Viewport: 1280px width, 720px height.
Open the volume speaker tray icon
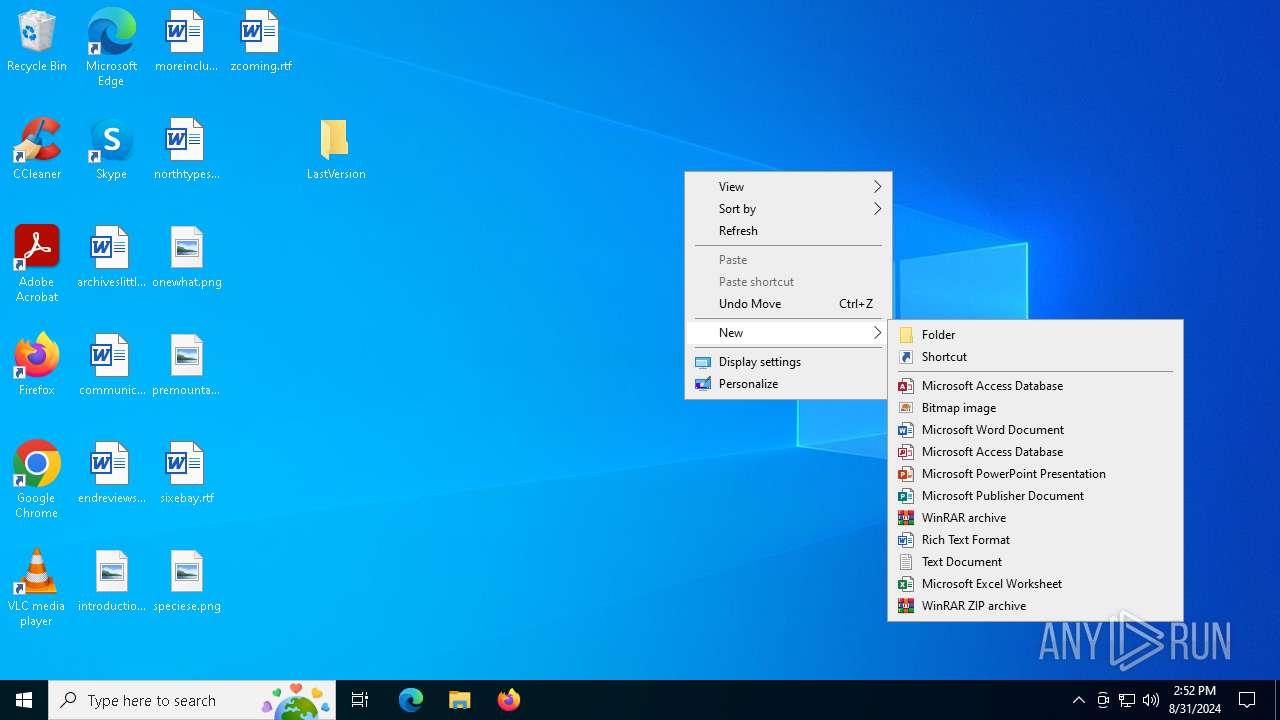tap(1151, 700)
